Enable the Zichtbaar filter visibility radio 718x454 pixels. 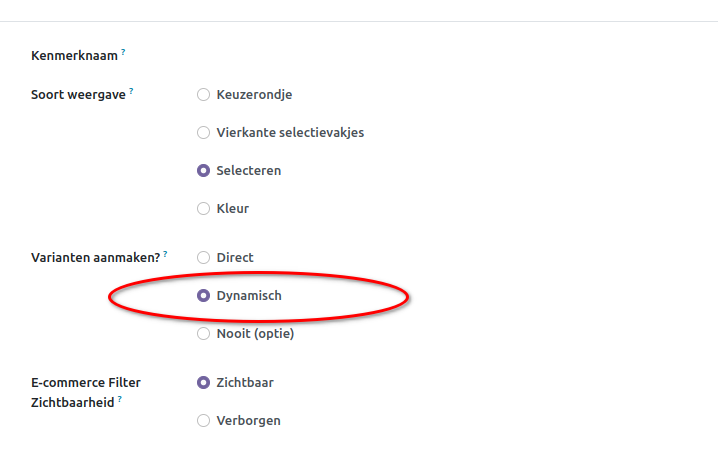coord(203,383)
